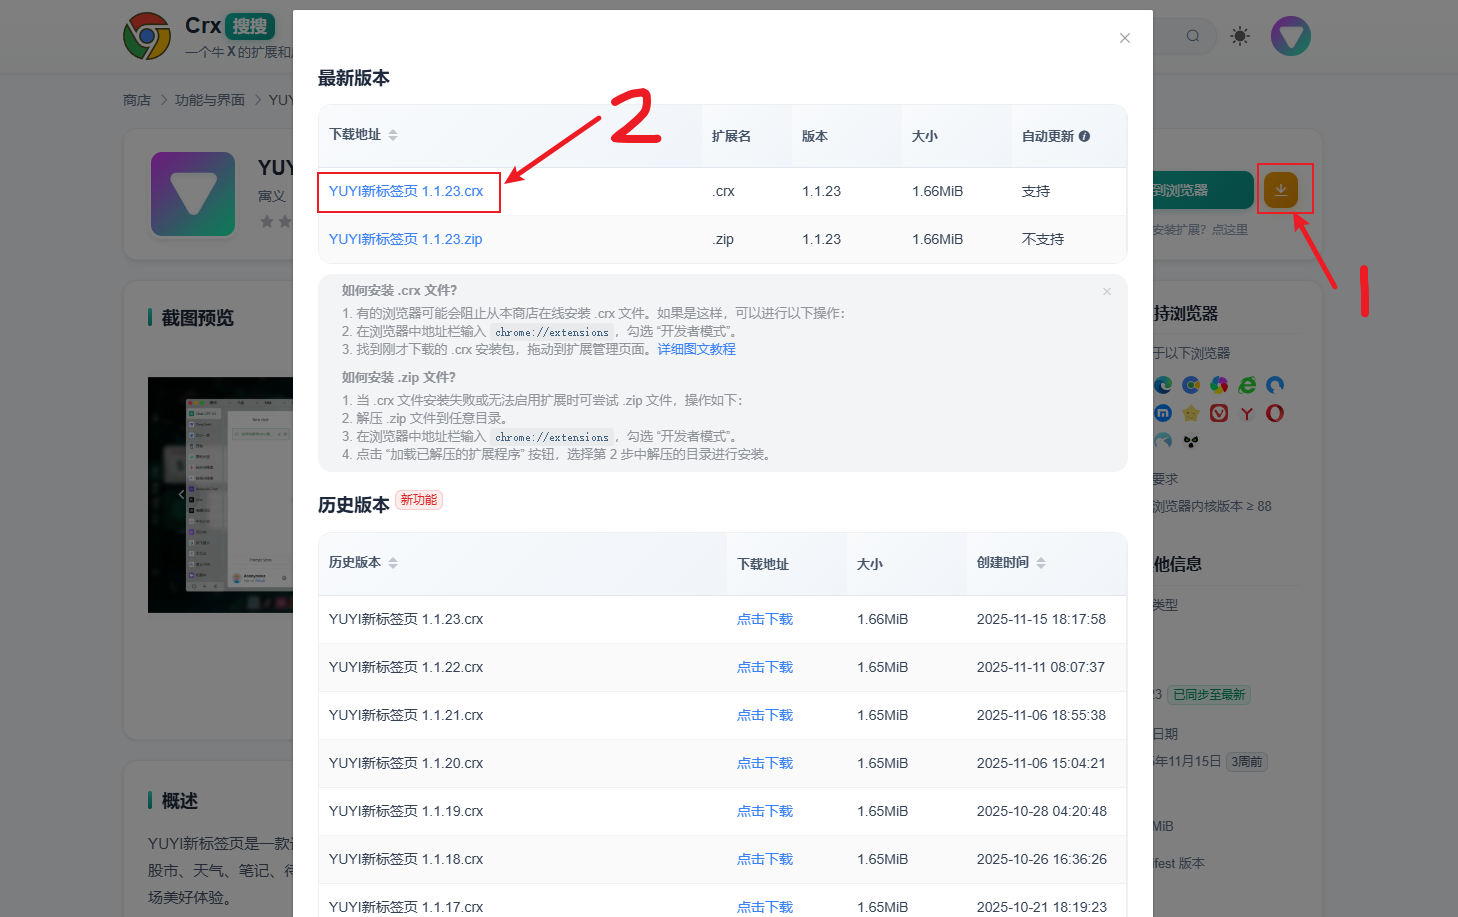Click the date 2025-10-26 16:36:26
The height and width of the screenshot is (917, 1458).
click(1041, 859)
